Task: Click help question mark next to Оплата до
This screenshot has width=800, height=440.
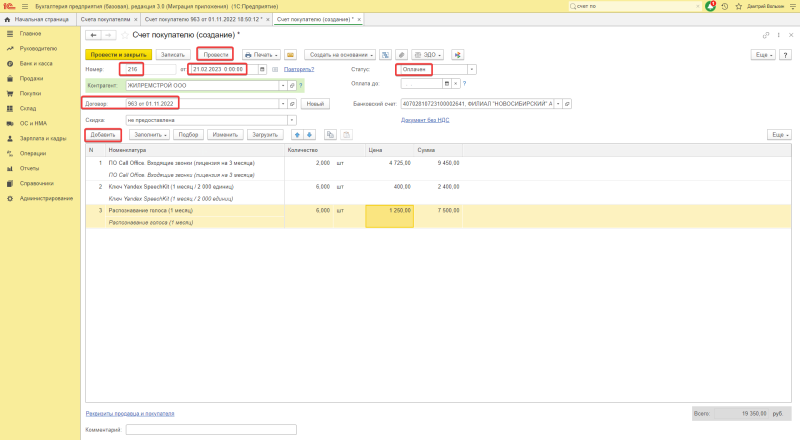Action: coord(464,84)
